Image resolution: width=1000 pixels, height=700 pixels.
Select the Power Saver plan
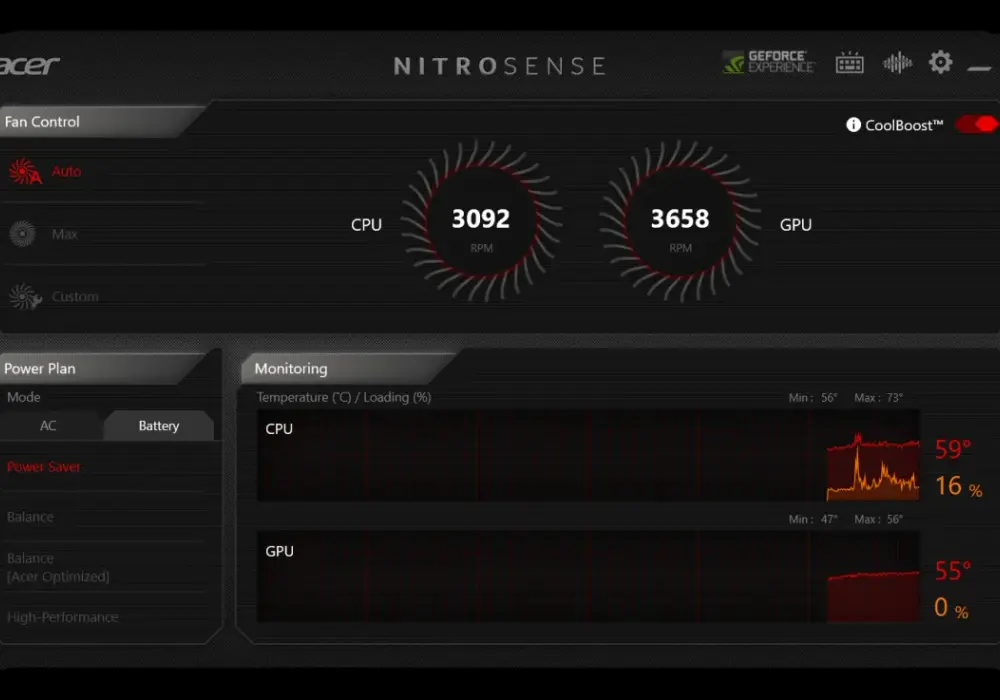pyautogui.click(x=43, y=467)
